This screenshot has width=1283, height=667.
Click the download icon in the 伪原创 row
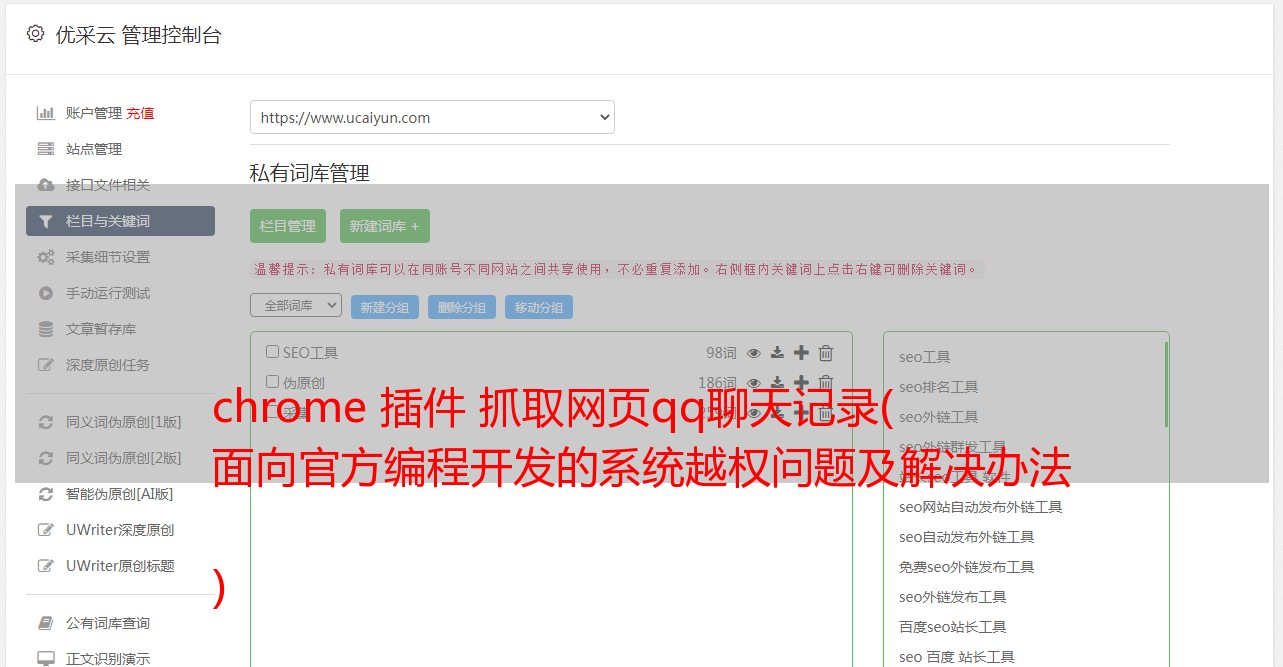pyautogui.click(x=777, y=383)
